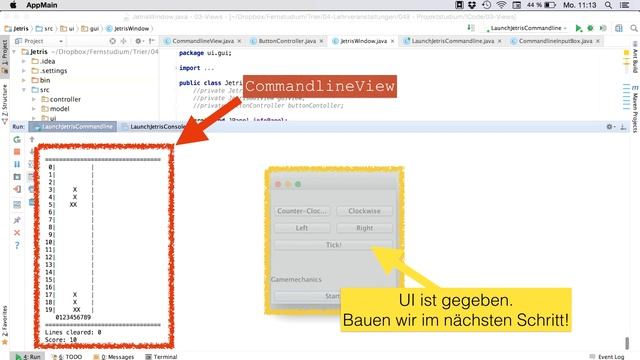The image size is (640, 360).
Task: Open the Terminal tool window tab
Action: pos(162,357)
